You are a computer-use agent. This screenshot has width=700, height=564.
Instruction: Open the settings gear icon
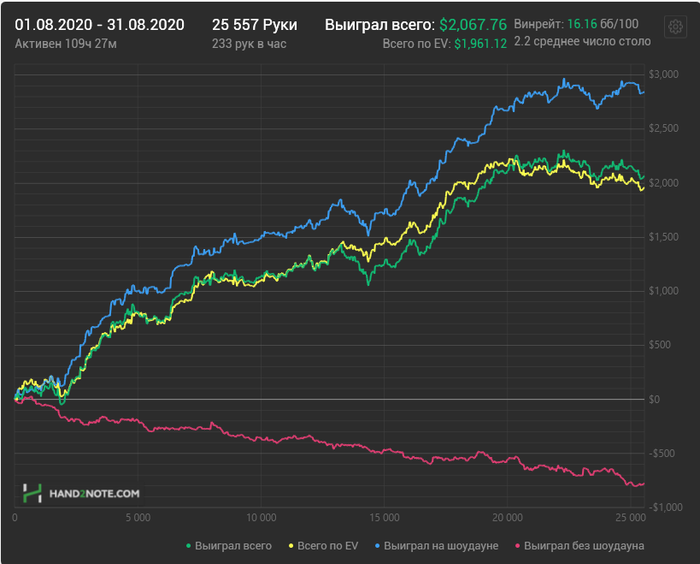point(675,27)
